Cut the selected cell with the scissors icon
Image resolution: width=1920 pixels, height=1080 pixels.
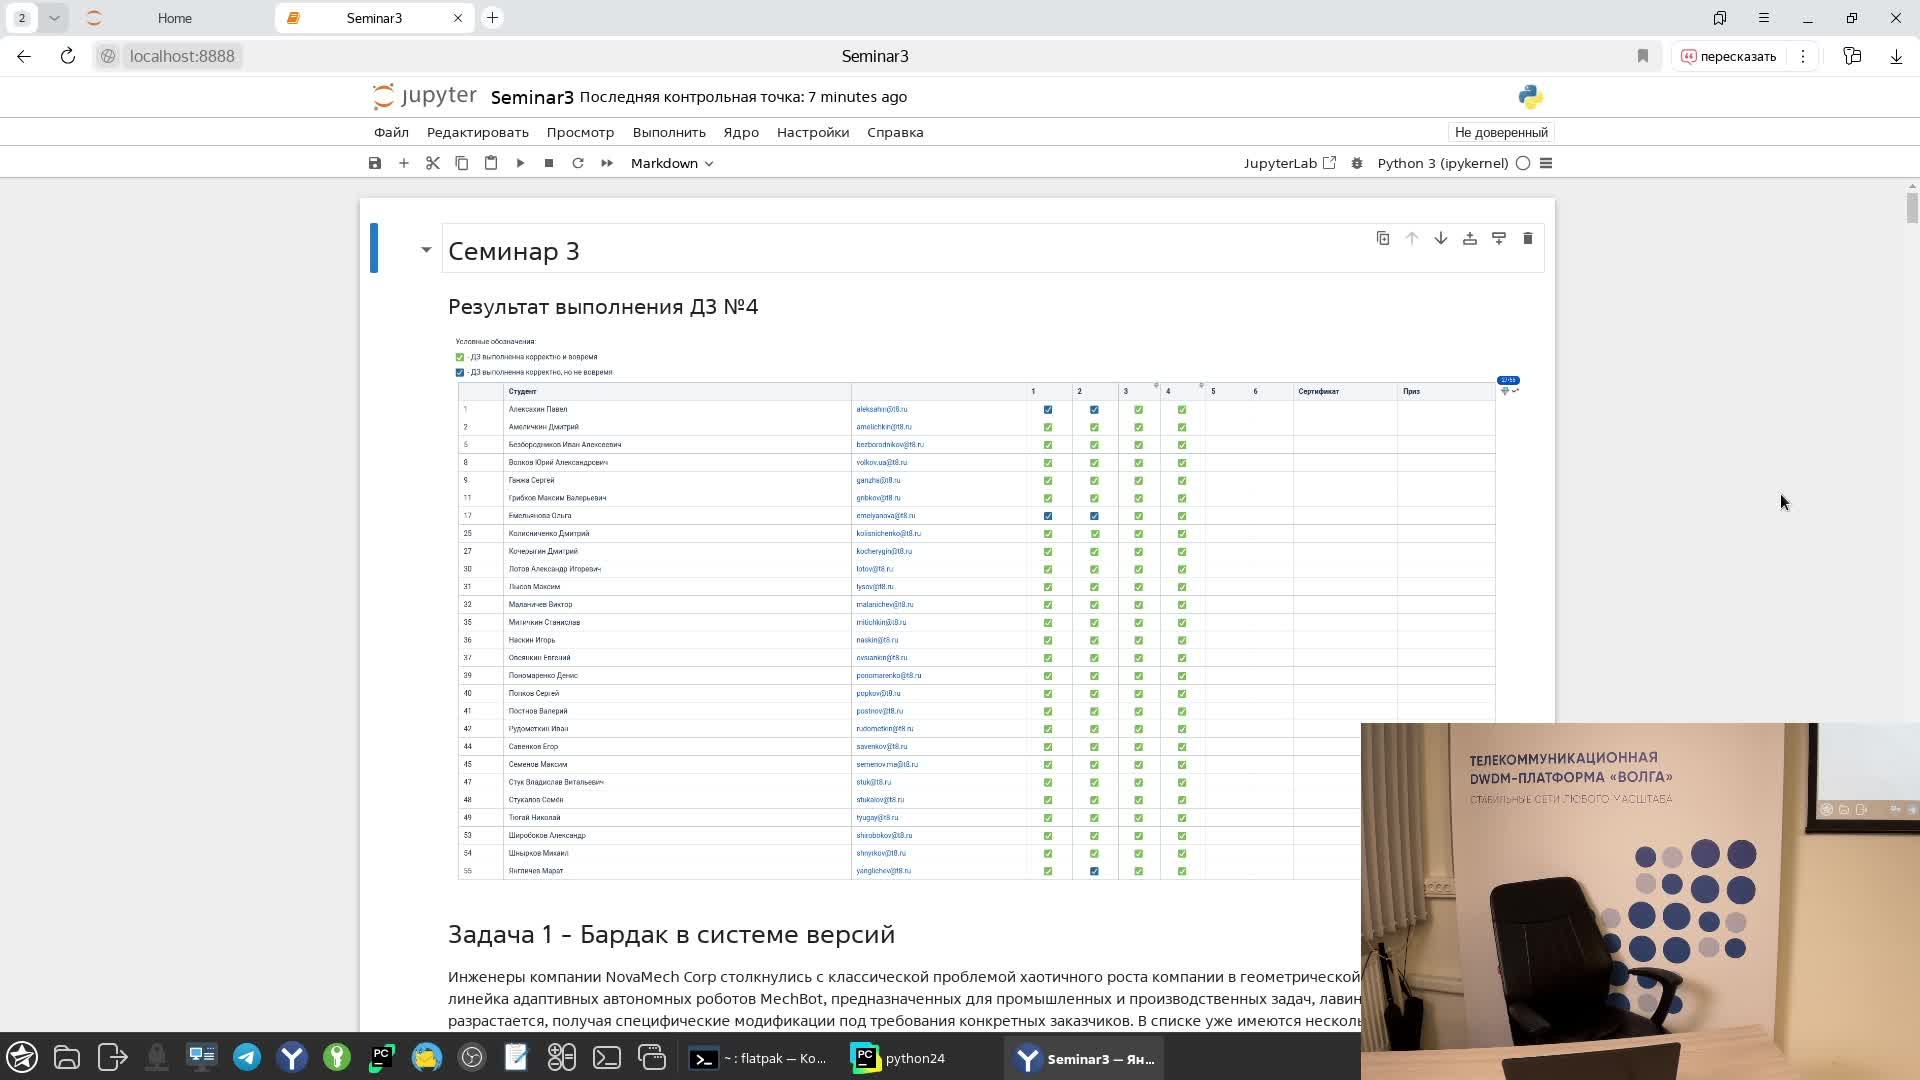[432, 163]
